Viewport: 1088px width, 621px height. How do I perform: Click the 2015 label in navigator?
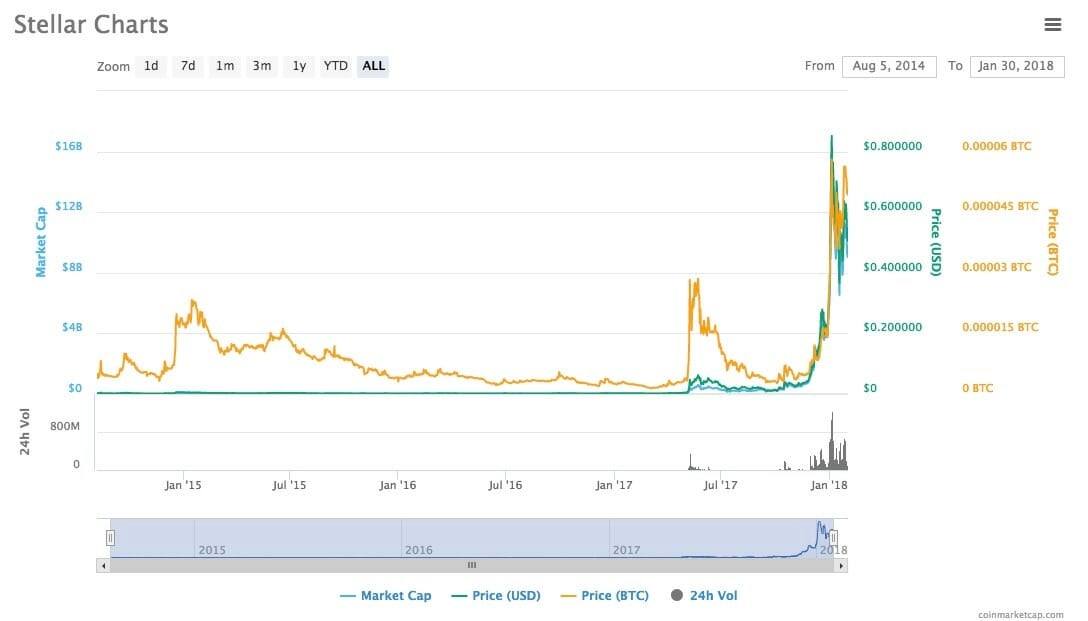pyautogui.click(x=212, y=550)
